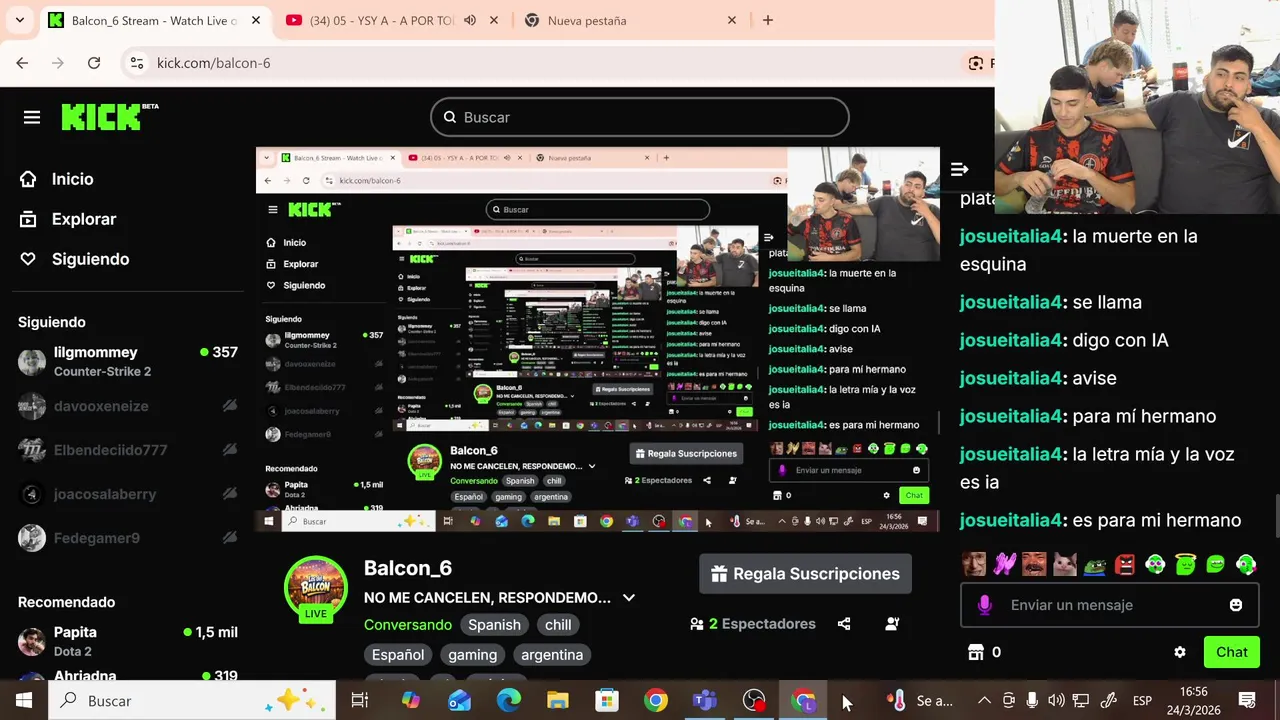Image resolution: width=1280 pixels, height=720 pixels.
Task: Open Microsoft Edge from taskbar
Action: point(509,701)
